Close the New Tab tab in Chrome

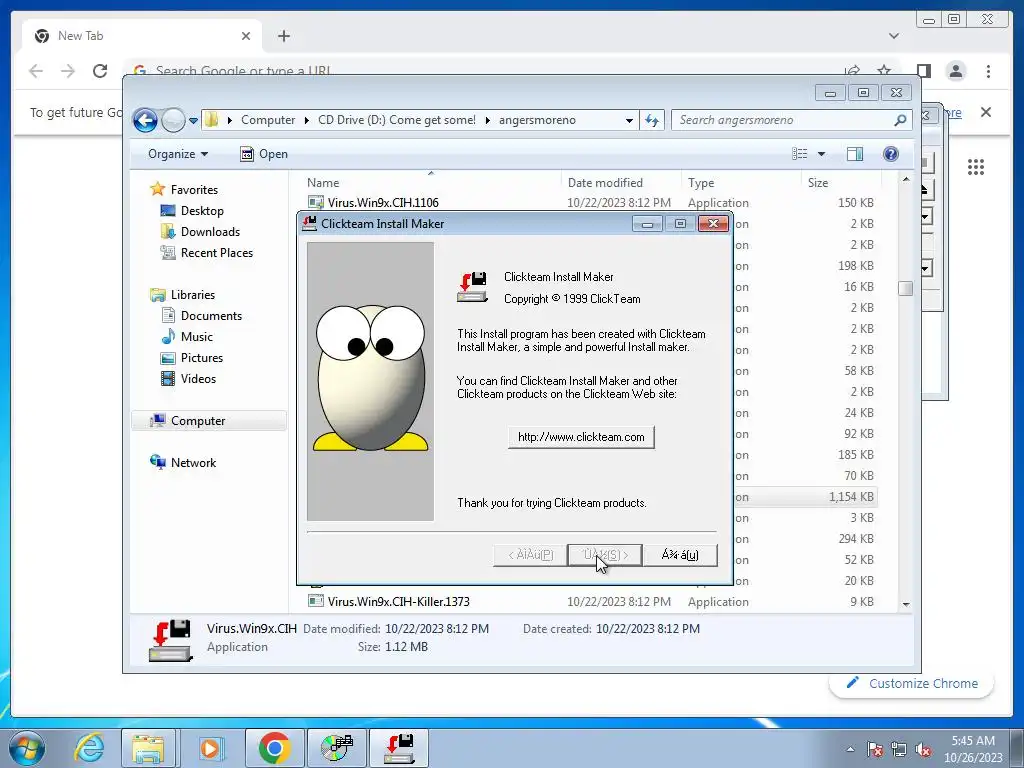pos(246,36)
